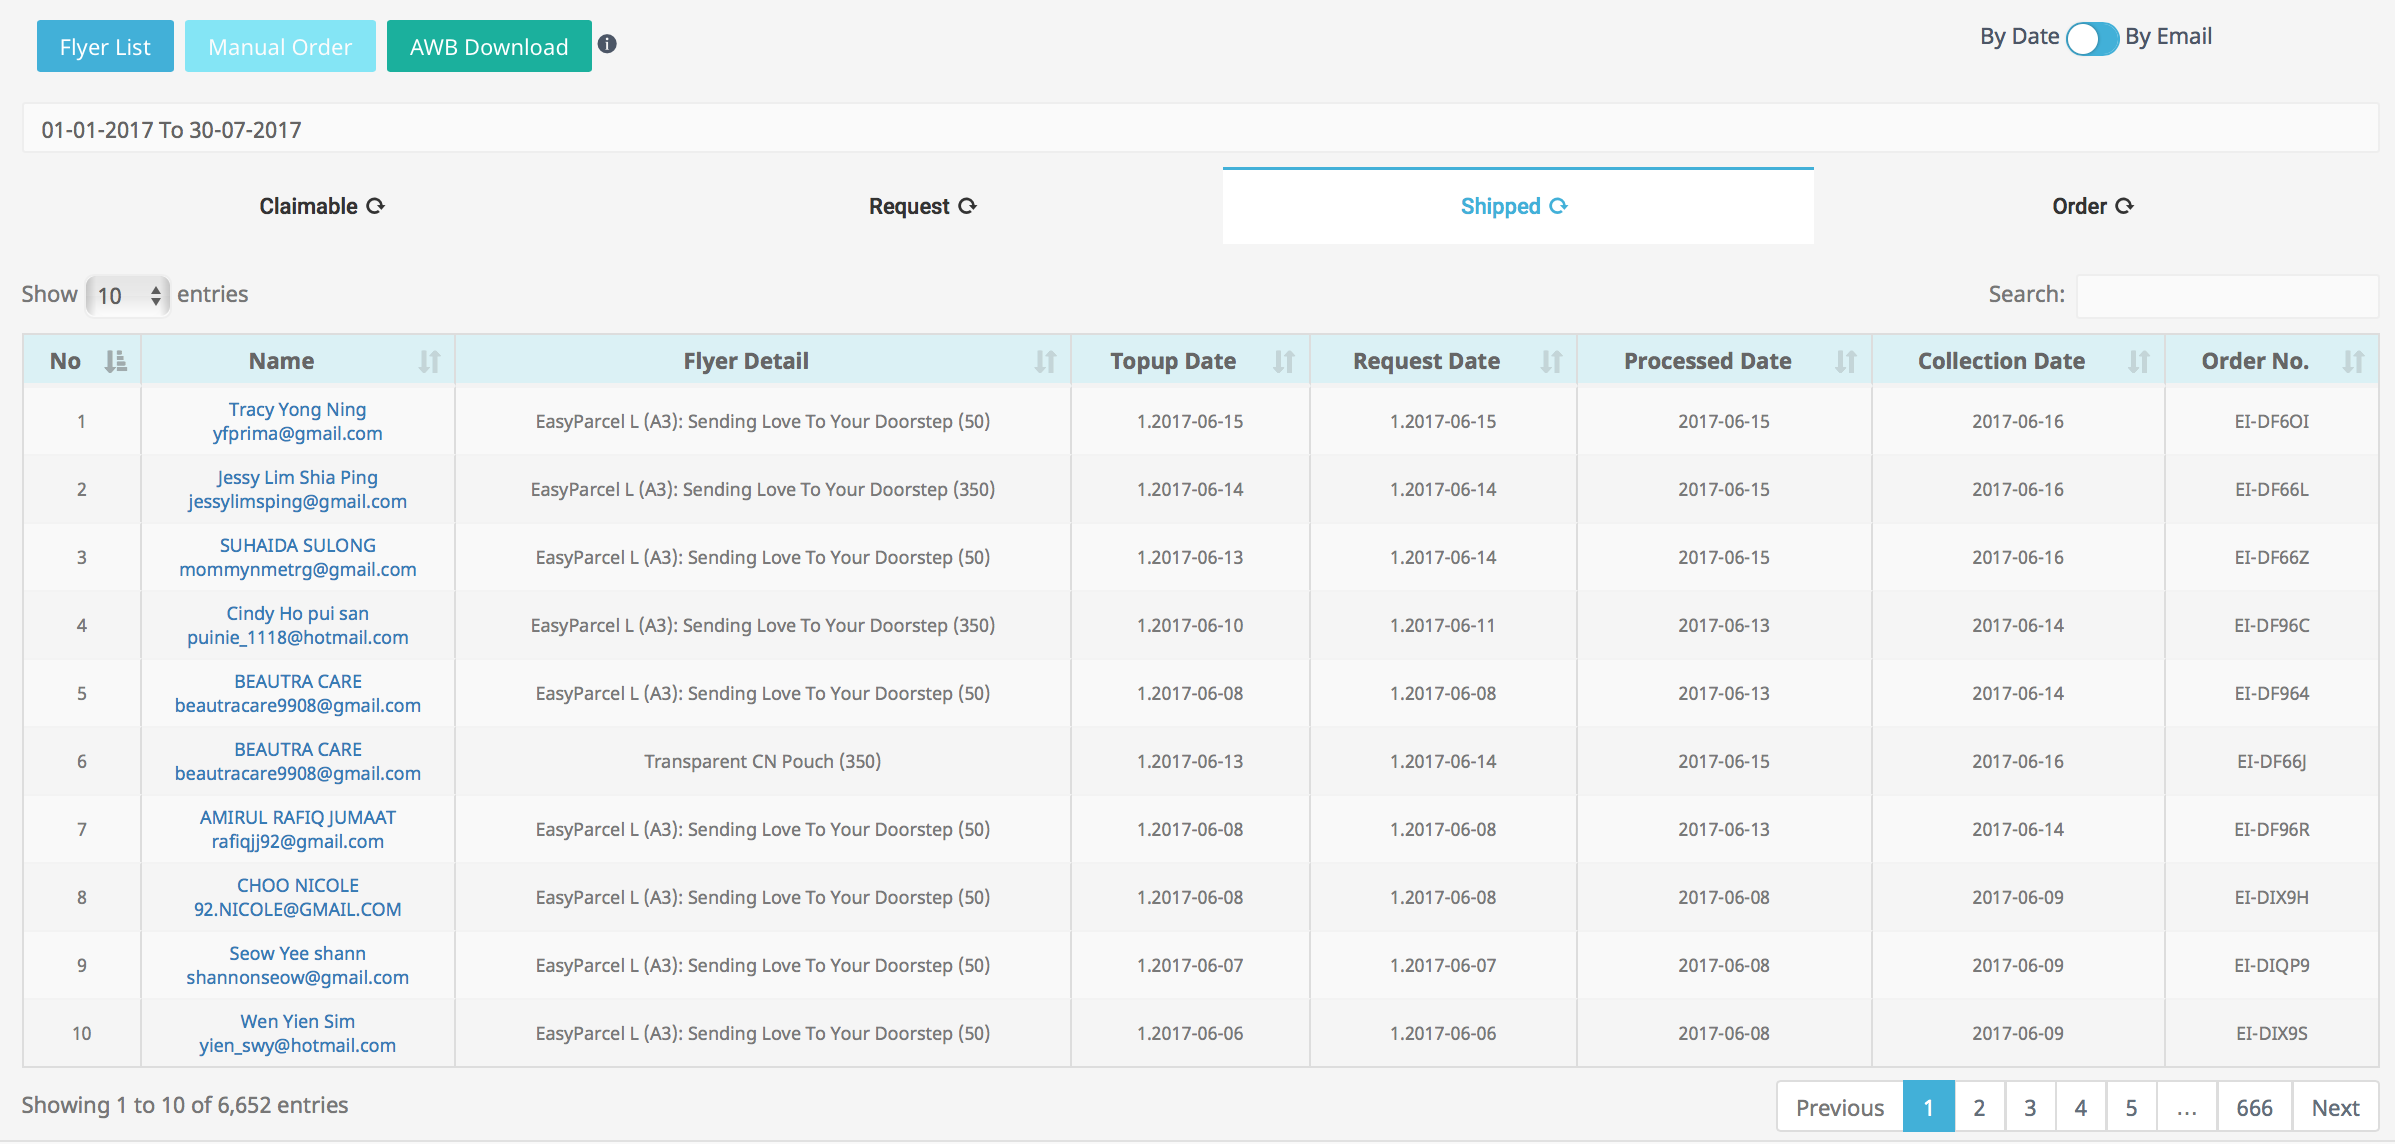Select the Request tab

point(921,206)
